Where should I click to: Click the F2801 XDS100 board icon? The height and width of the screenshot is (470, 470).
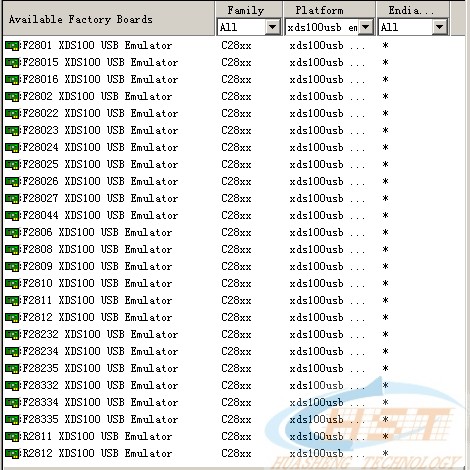coord(13,45)
